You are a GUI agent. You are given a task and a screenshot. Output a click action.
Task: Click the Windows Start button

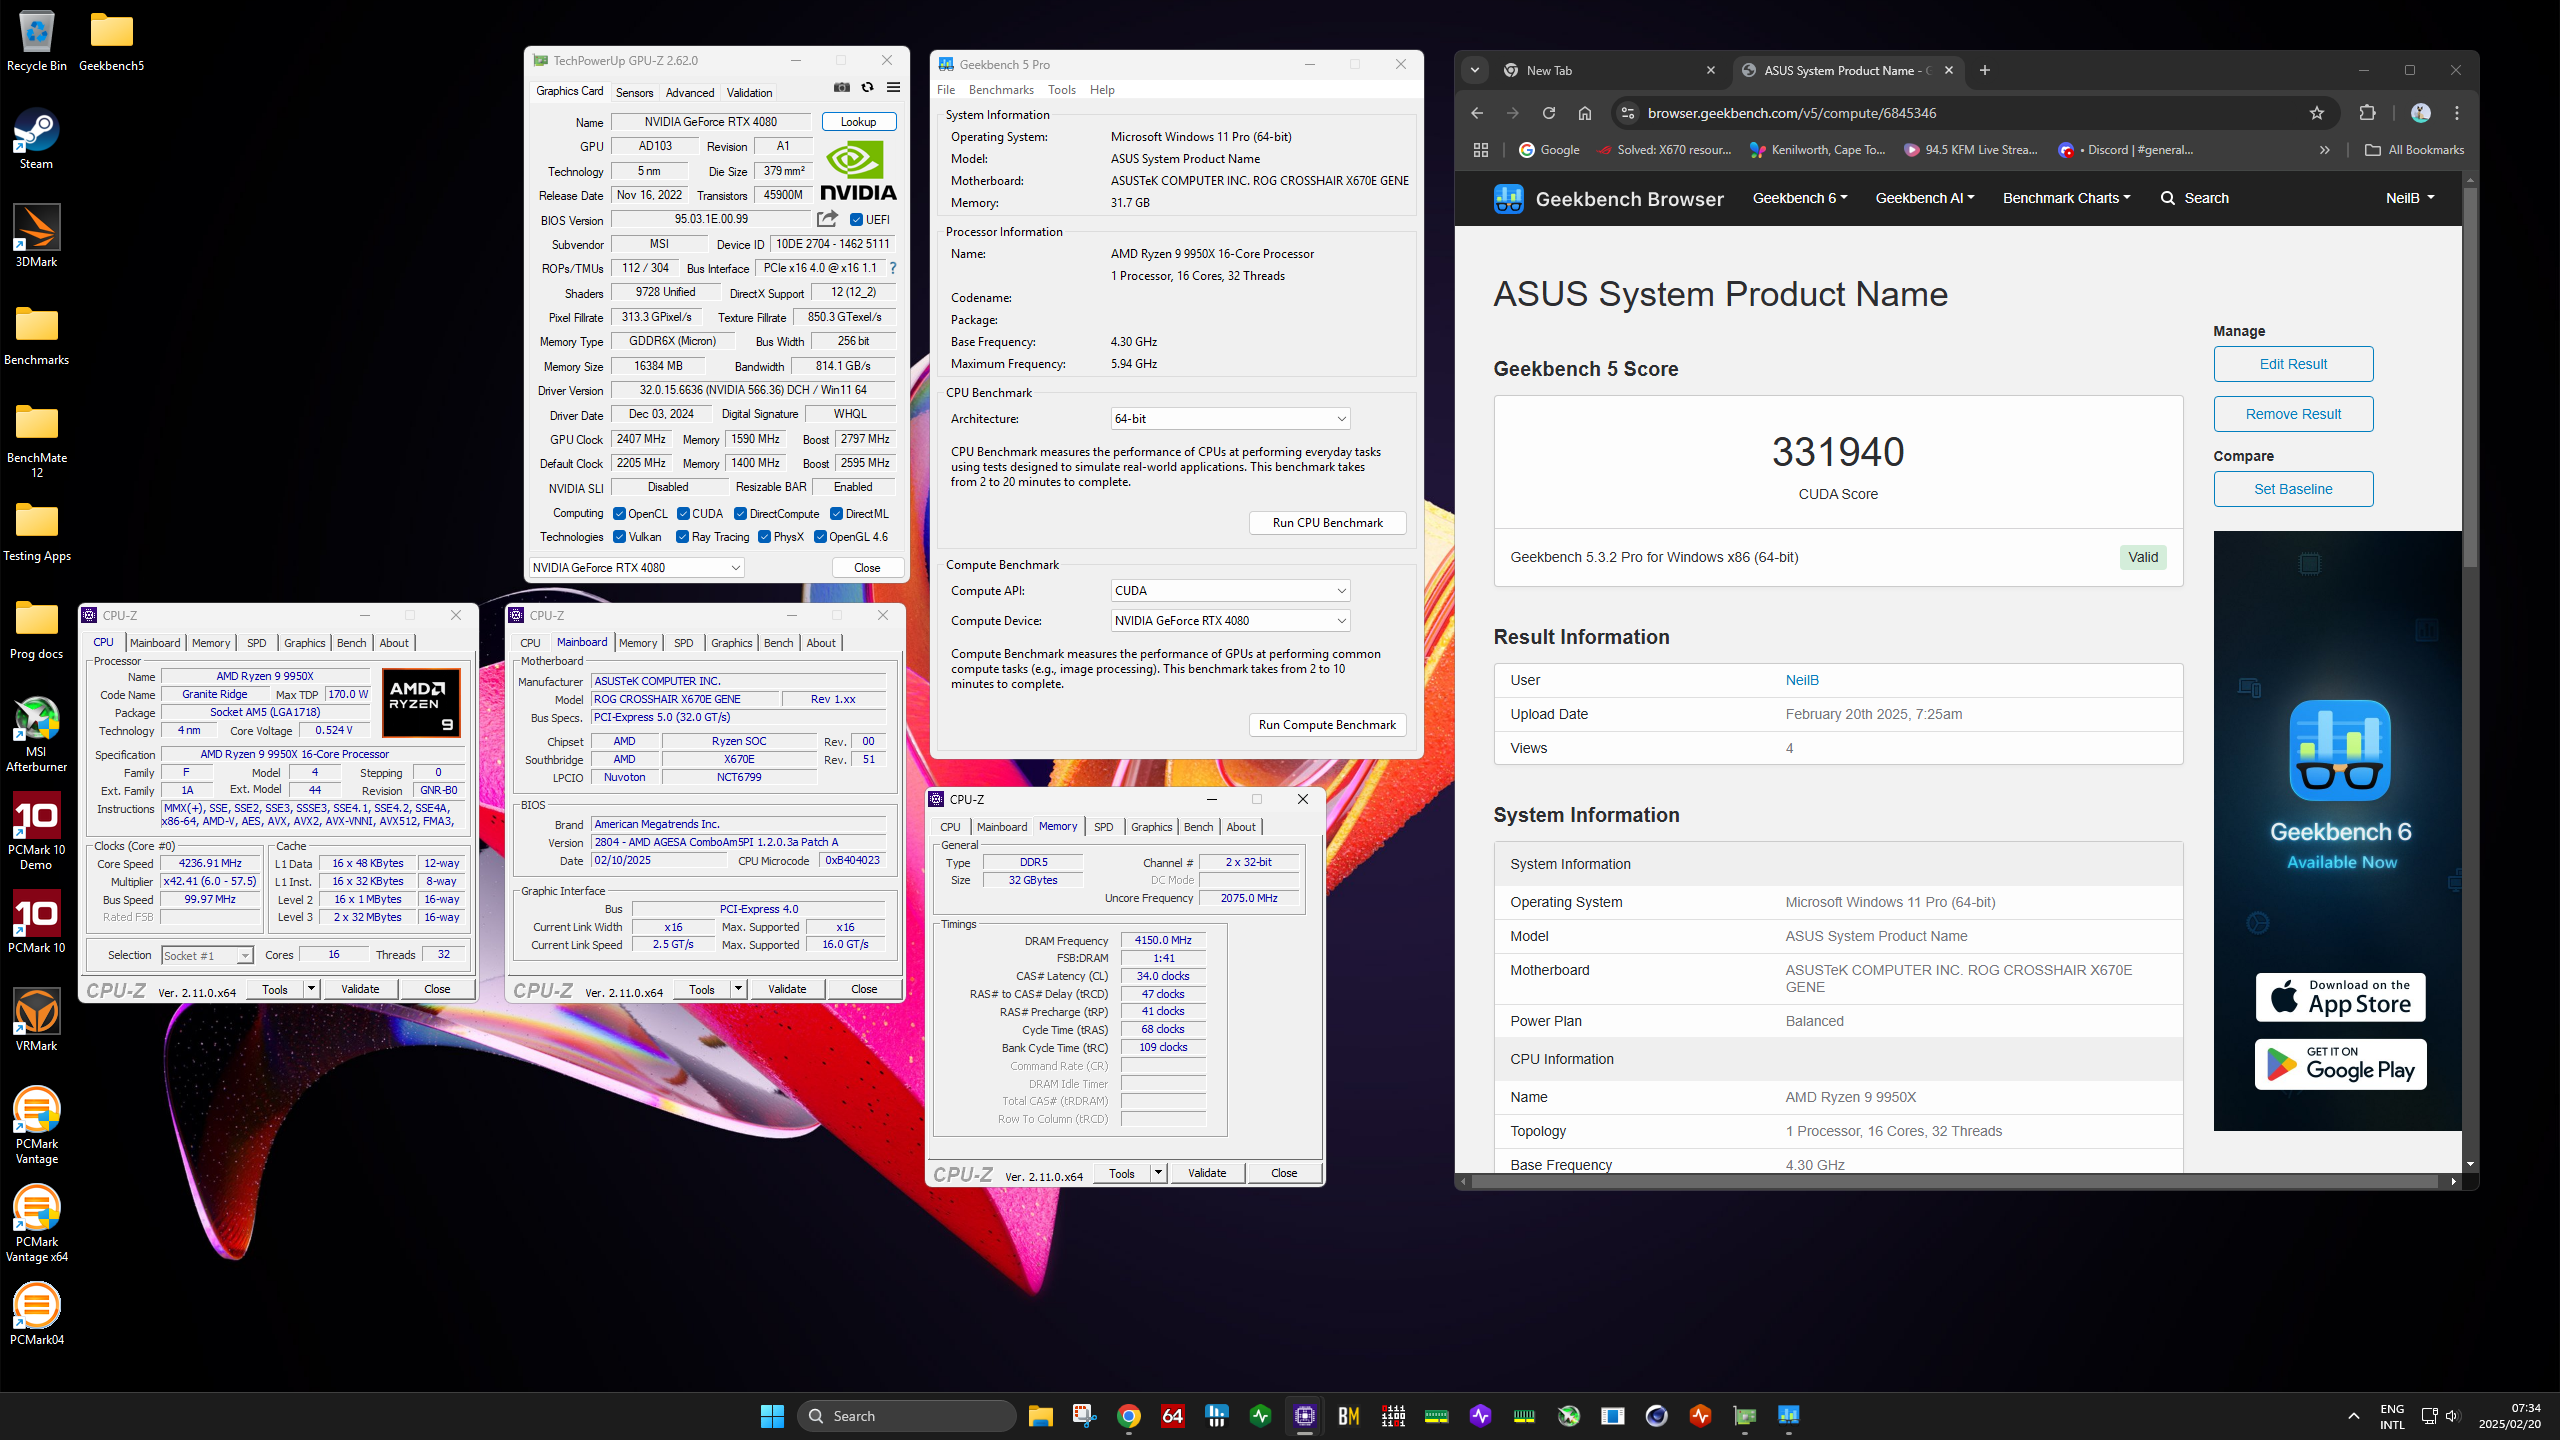coord(772,1416)
